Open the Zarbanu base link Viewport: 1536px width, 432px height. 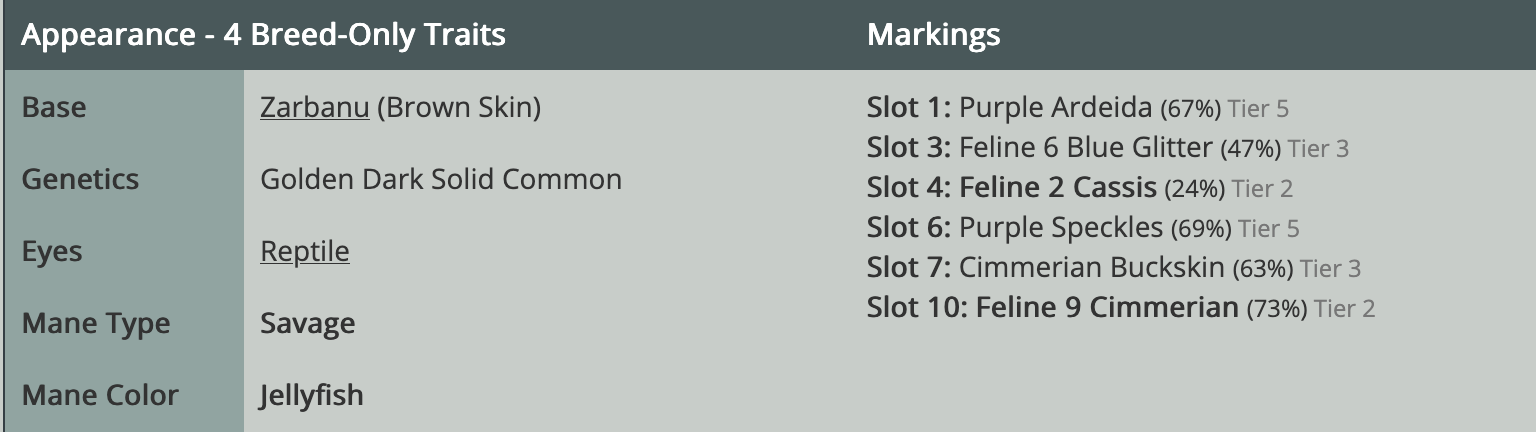314,107
